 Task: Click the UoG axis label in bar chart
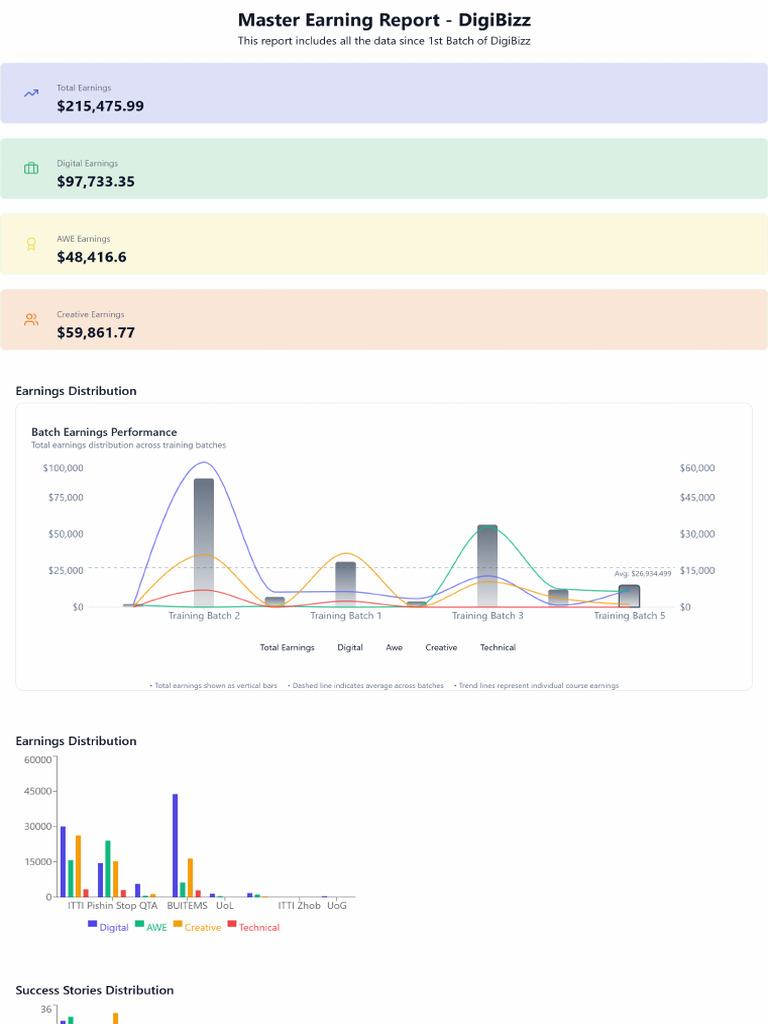coord(337,906)
